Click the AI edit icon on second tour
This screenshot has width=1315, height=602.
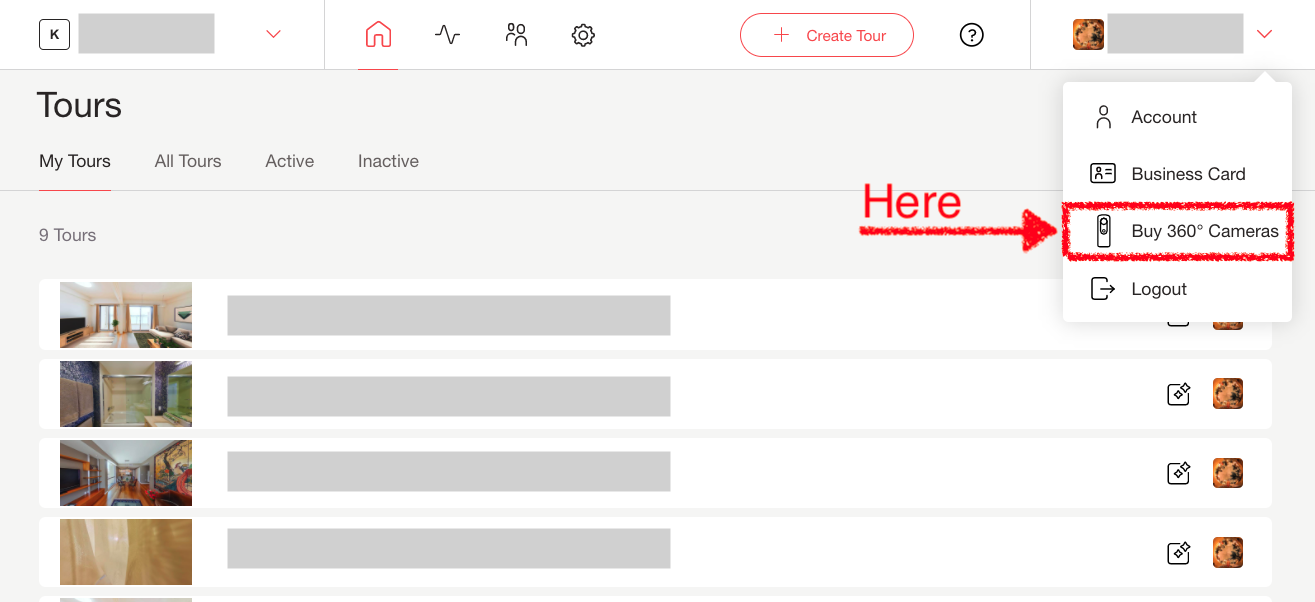(x=1179, y=394)
